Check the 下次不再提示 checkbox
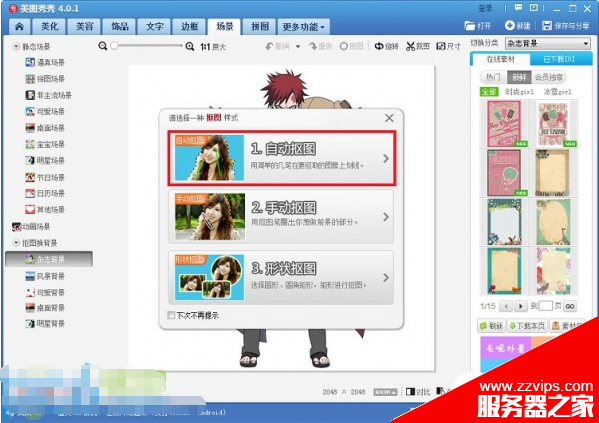This screenshot has width=599, height=423. 171,315
